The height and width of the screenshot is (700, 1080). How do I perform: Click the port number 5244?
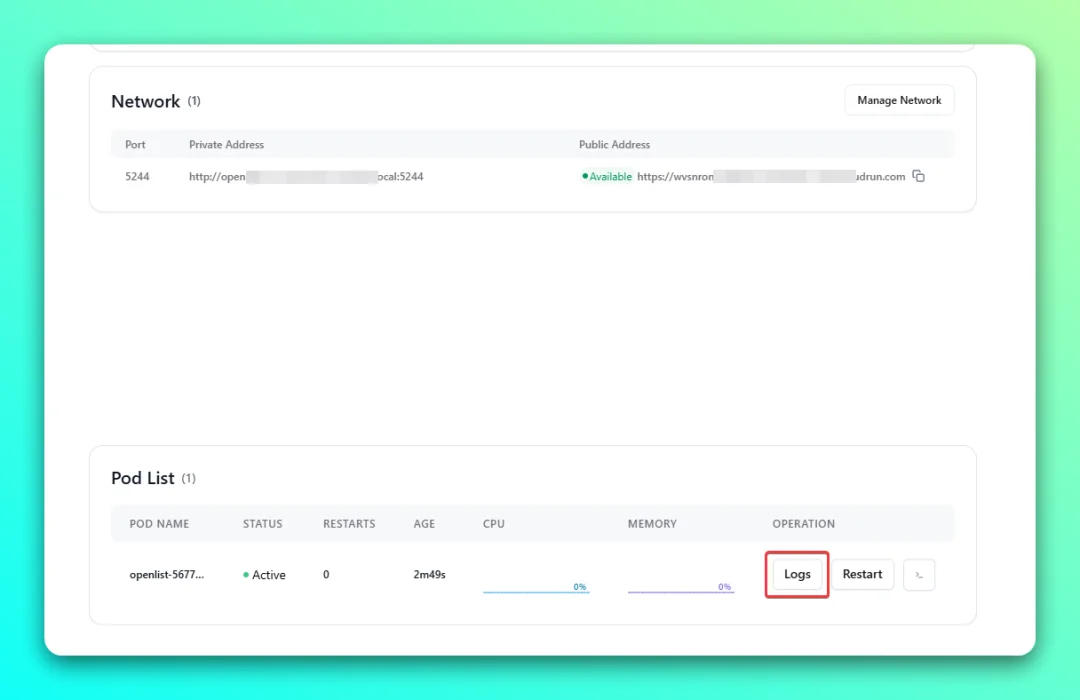click(x=137, y=176)
